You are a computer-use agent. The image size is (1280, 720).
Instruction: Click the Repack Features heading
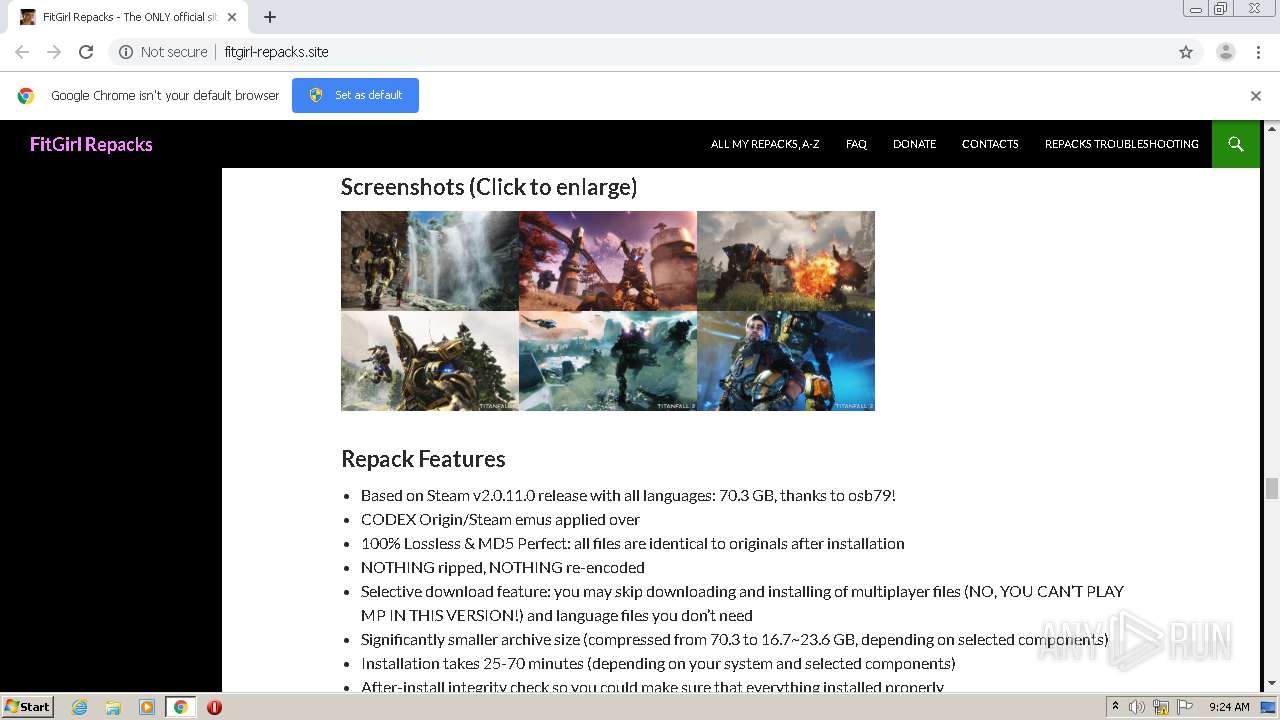coord(423,459)
